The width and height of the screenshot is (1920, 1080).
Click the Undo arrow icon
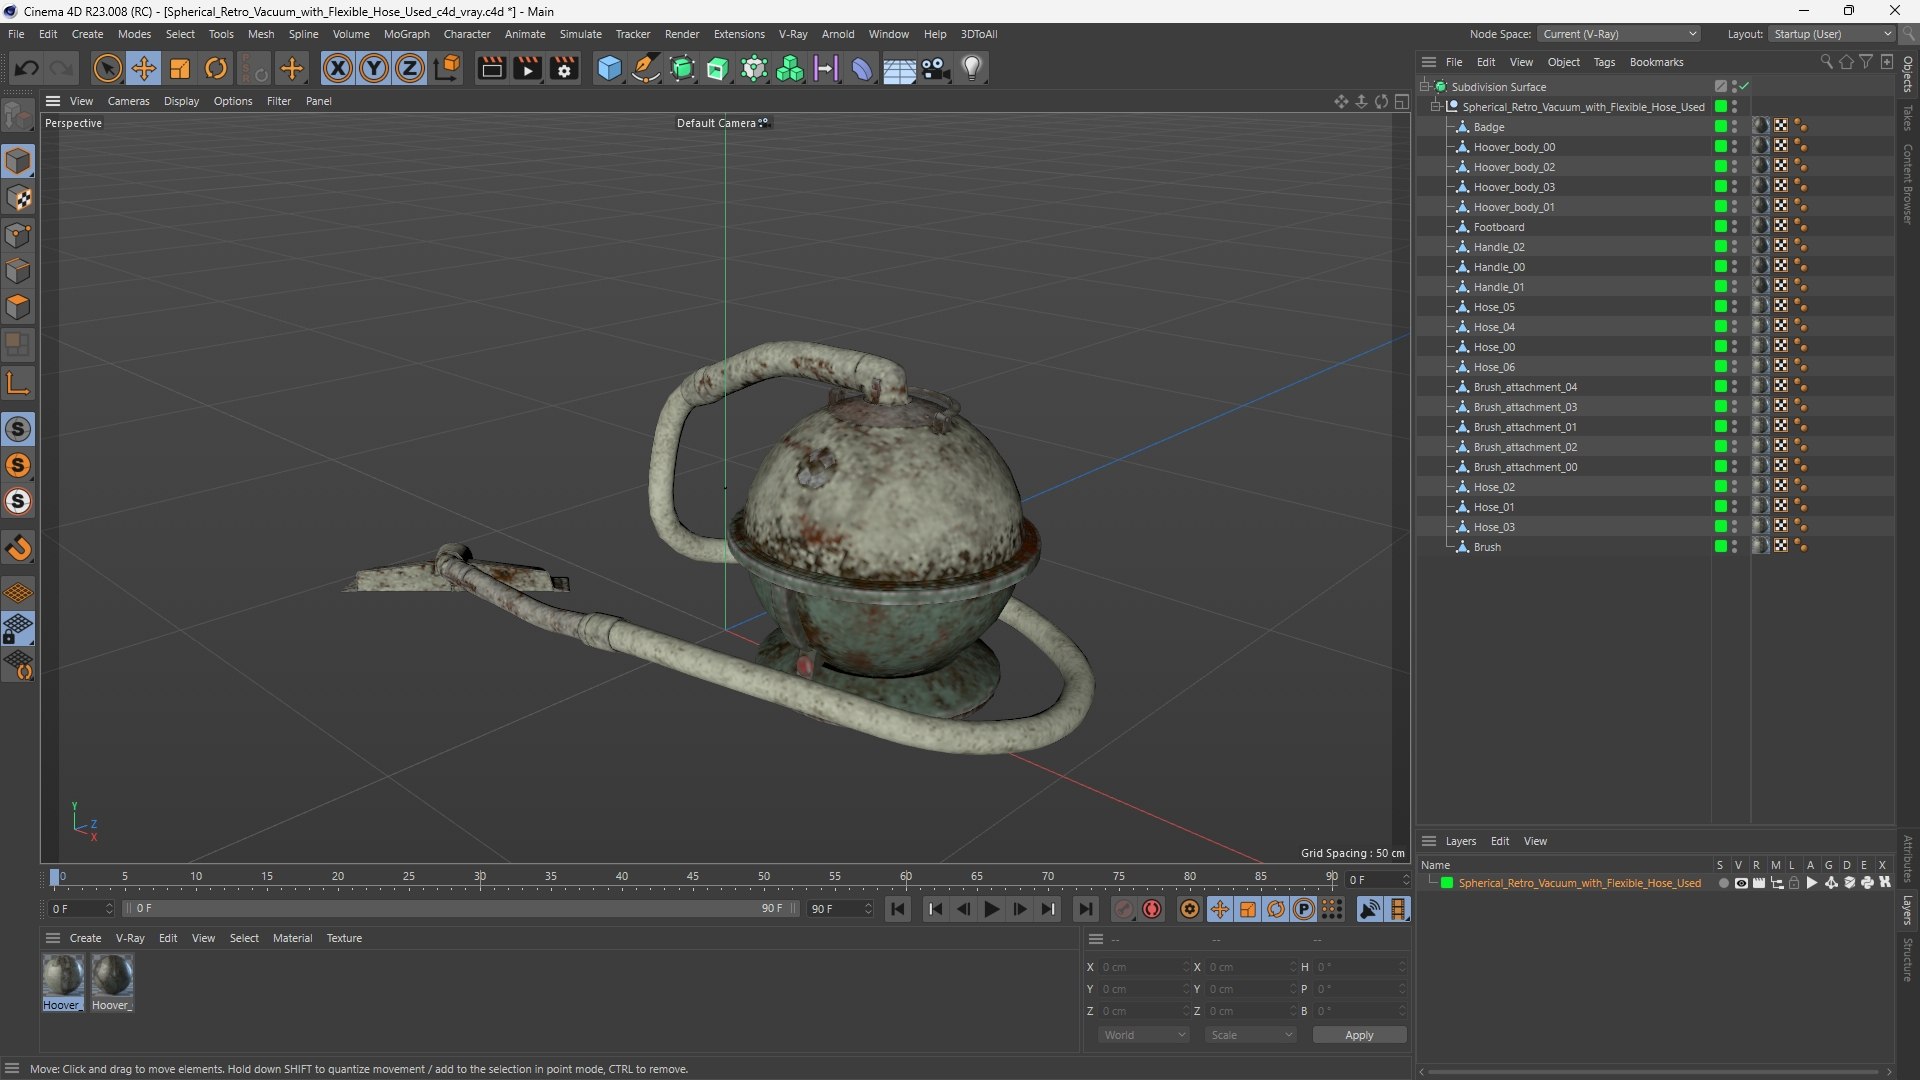pos(27,68)
